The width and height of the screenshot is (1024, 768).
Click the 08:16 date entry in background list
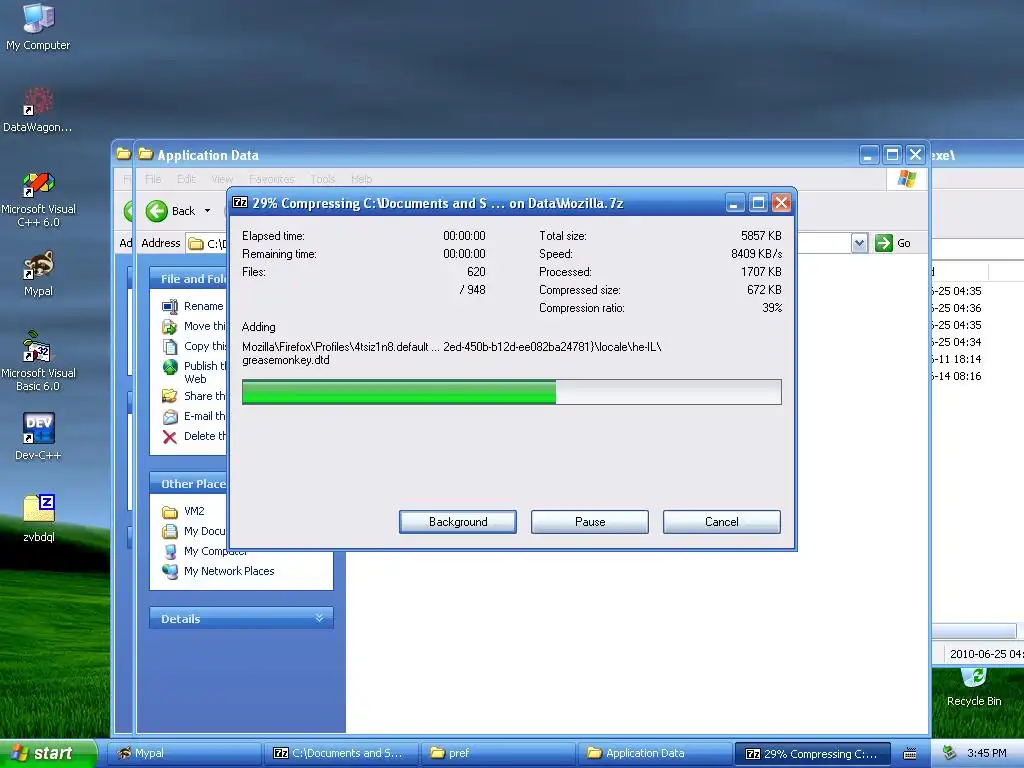(956, 376)
